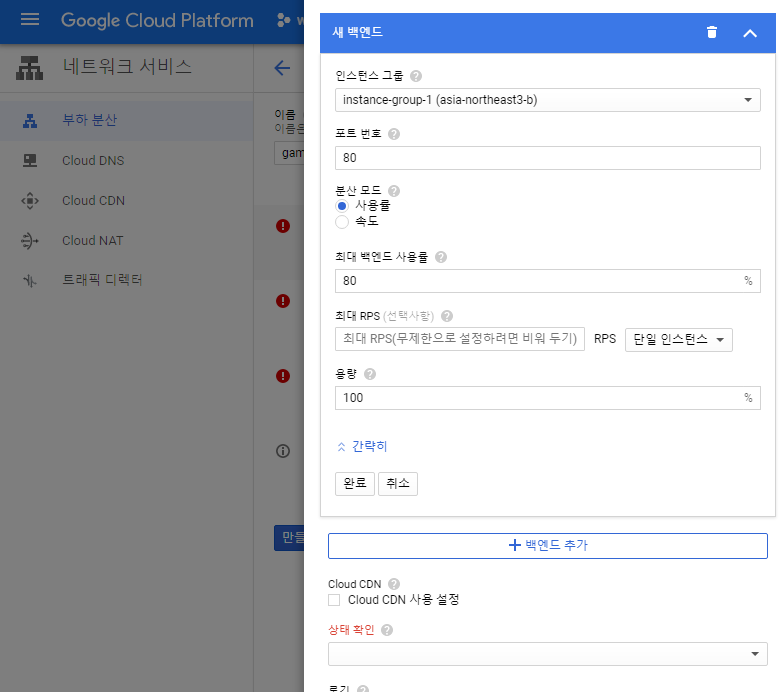Open help for 포트 번호
The width and height of the screenshot is (779, 692).
coord(394,134)
